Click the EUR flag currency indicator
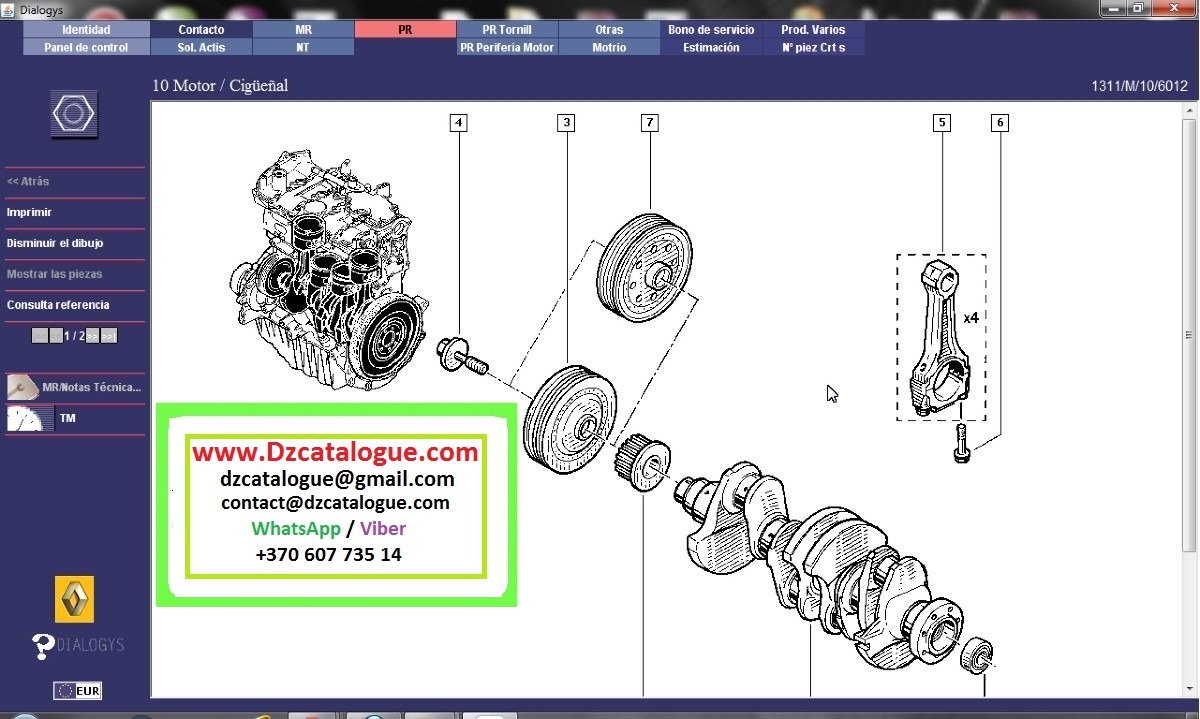1200x719 pixels. (x=77, y=691)
